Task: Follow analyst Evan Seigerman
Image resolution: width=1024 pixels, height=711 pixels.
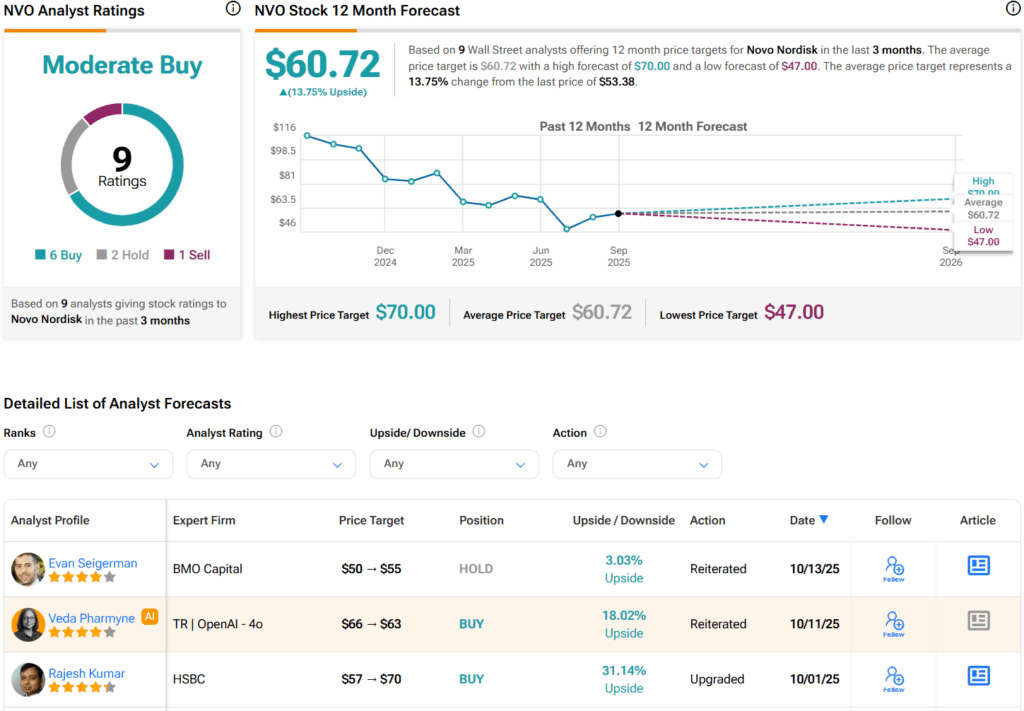Action: coord(894,568)
